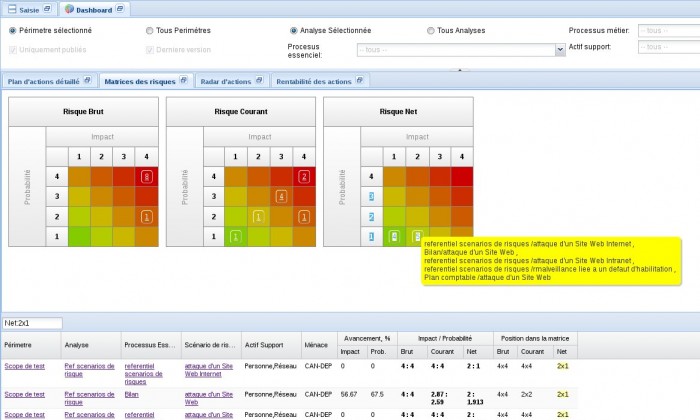The height and width of the screenshot is (420, 700).
Task: Select Tous Analyses radio button
Action: click(x=430, y=31)
